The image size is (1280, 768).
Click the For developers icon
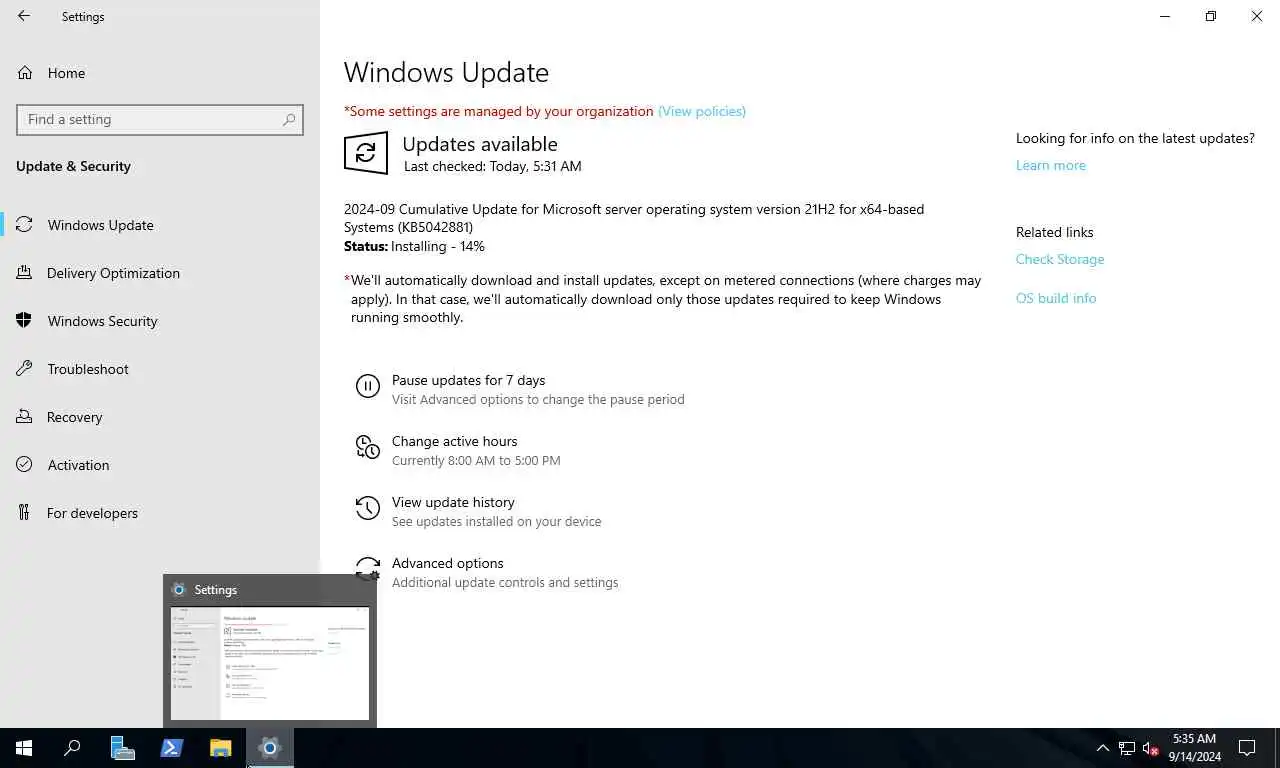pyautogui.click(x=25, y=513)
